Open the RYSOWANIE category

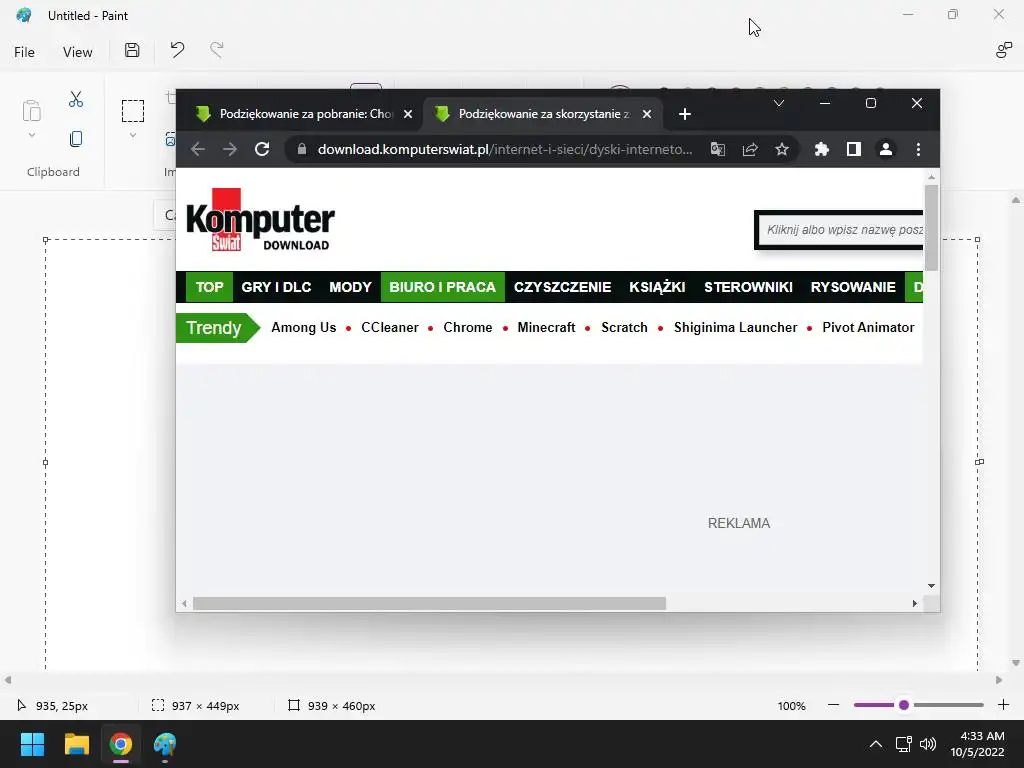(853, 287)
